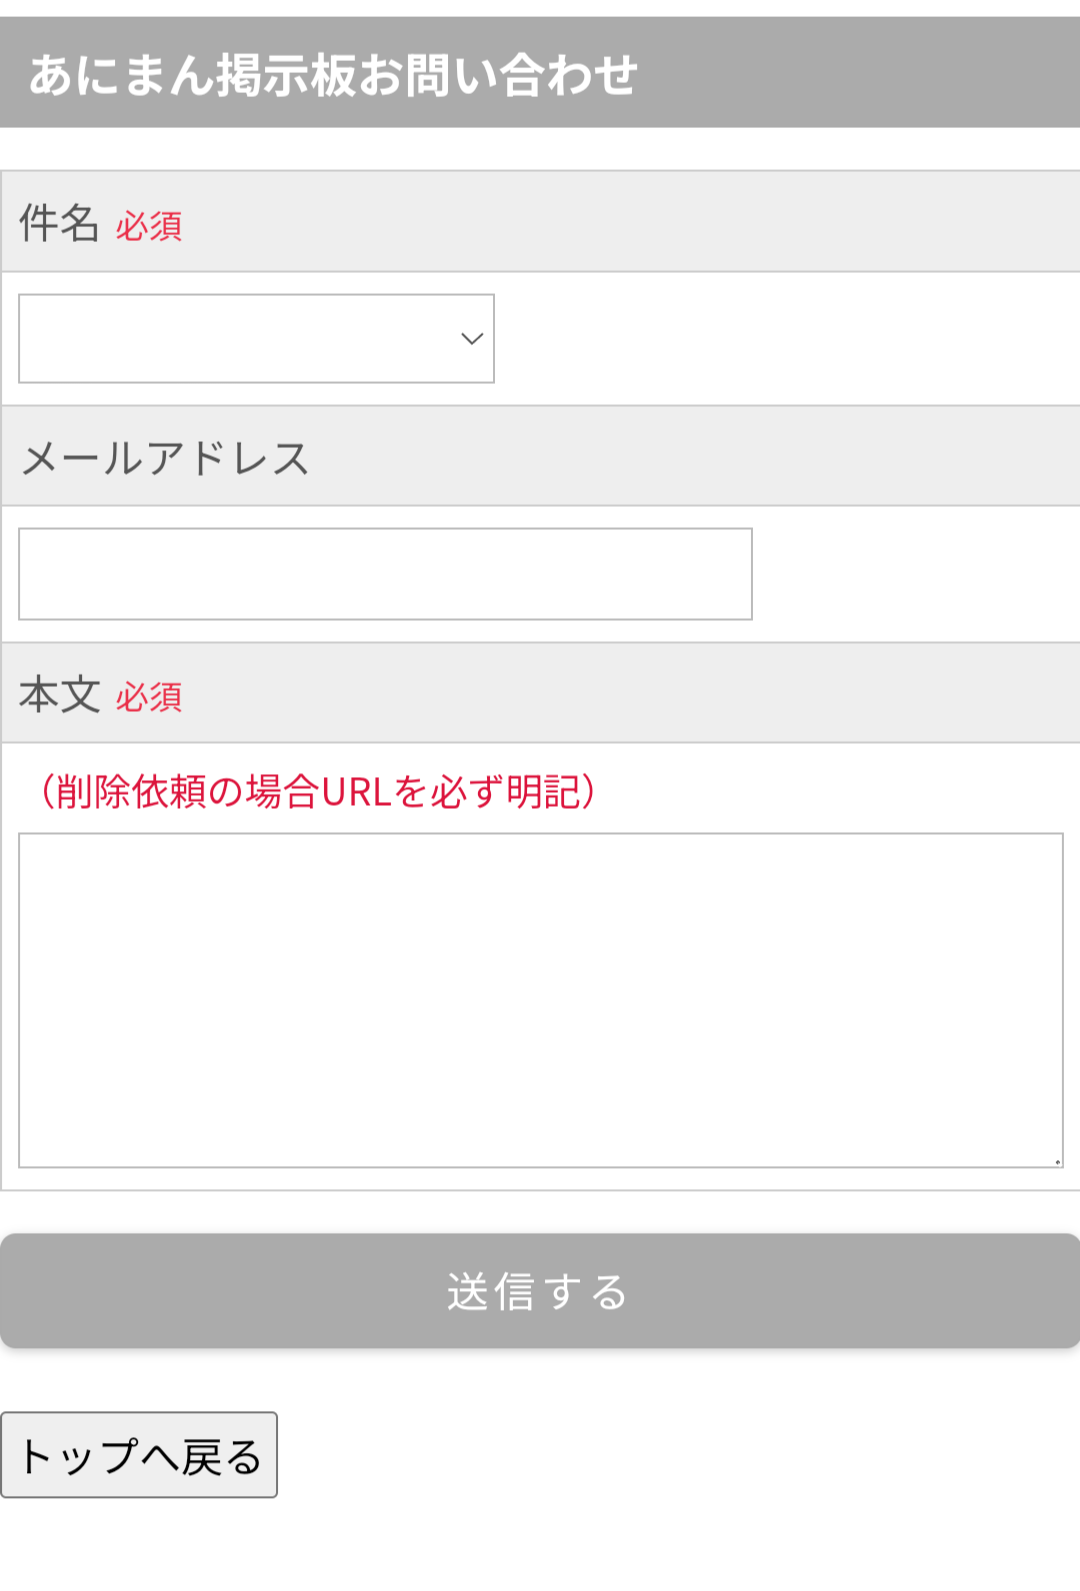
Task: Click the red 必須 marker beside 本文
Action: [149, 698]
